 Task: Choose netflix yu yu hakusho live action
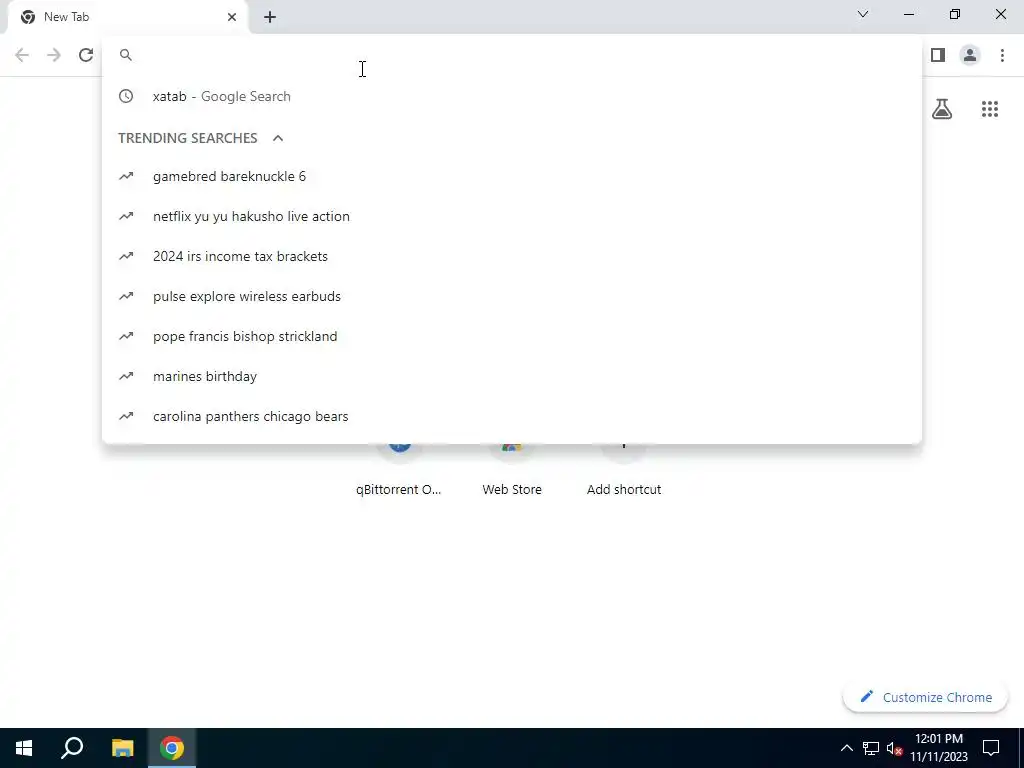[512, 216]
